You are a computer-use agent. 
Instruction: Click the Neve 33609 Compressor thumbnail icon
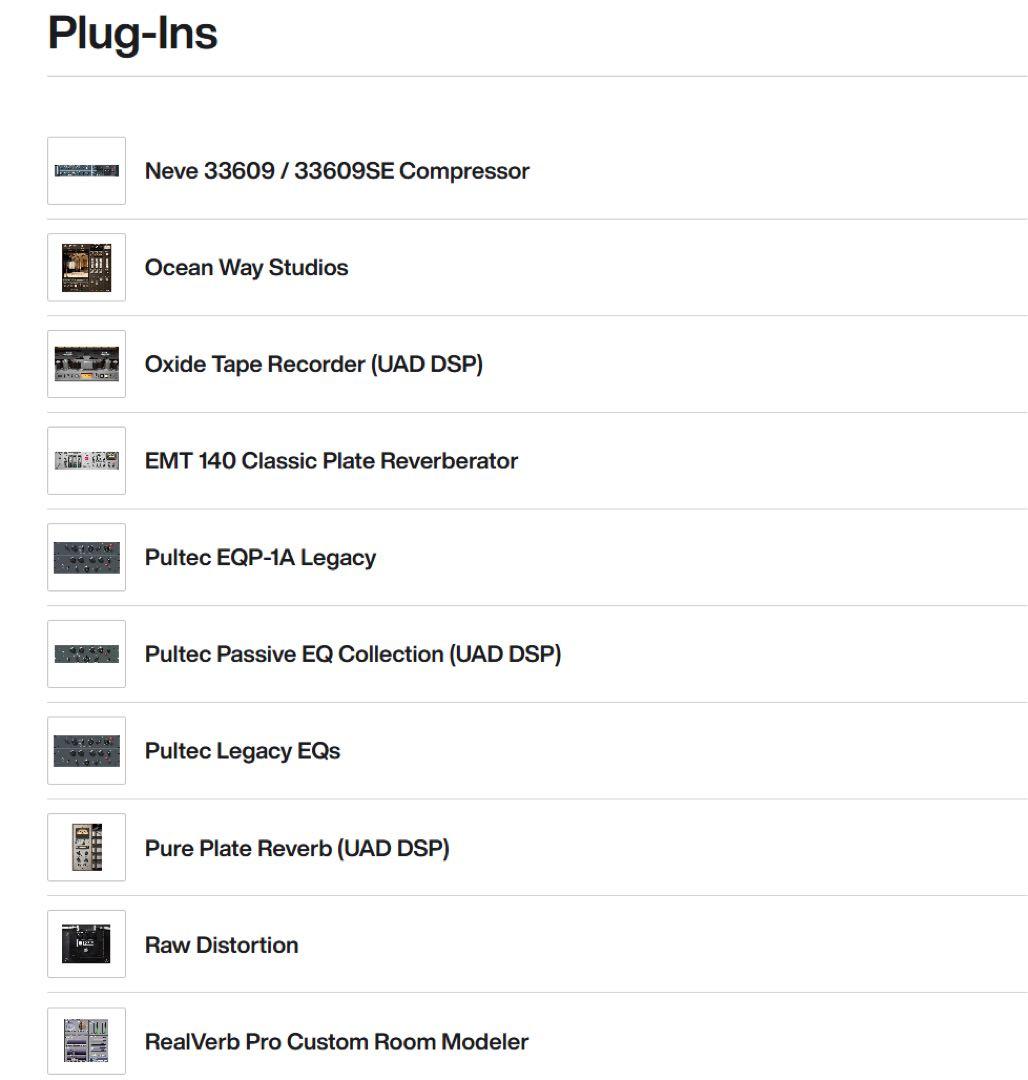[x=86, y=171]
